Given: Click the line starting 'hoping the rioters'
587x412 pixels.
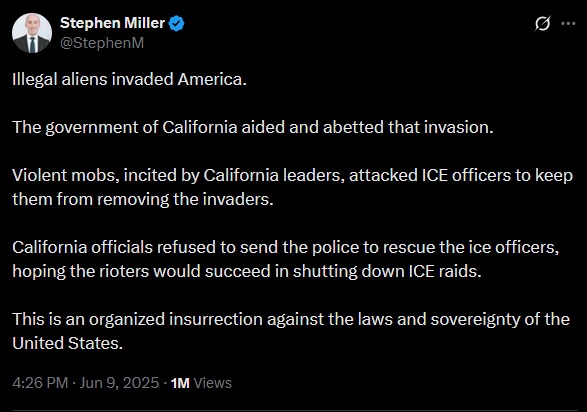Looking at the screenshot, I should pos(247,271).
